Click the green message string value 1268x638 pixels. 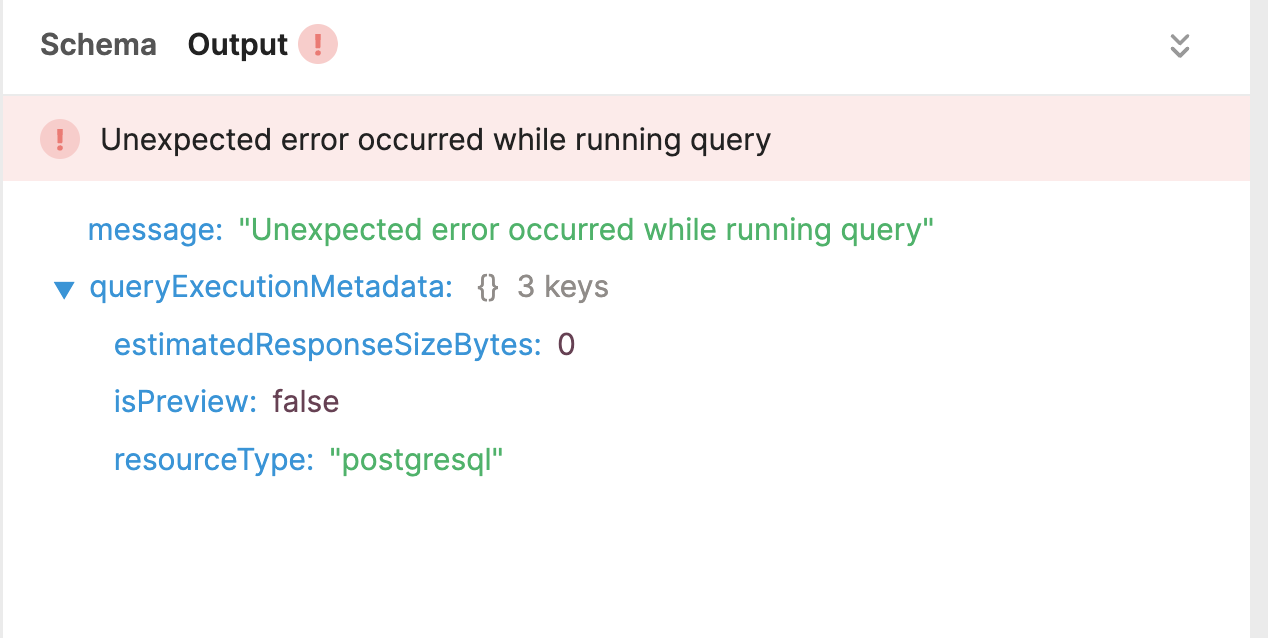pos(585,230)
